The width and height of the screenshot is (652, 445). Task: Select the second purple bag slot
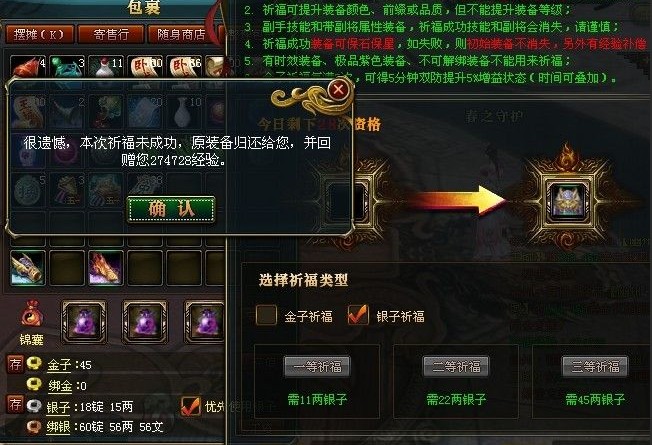tap(145, 322)
